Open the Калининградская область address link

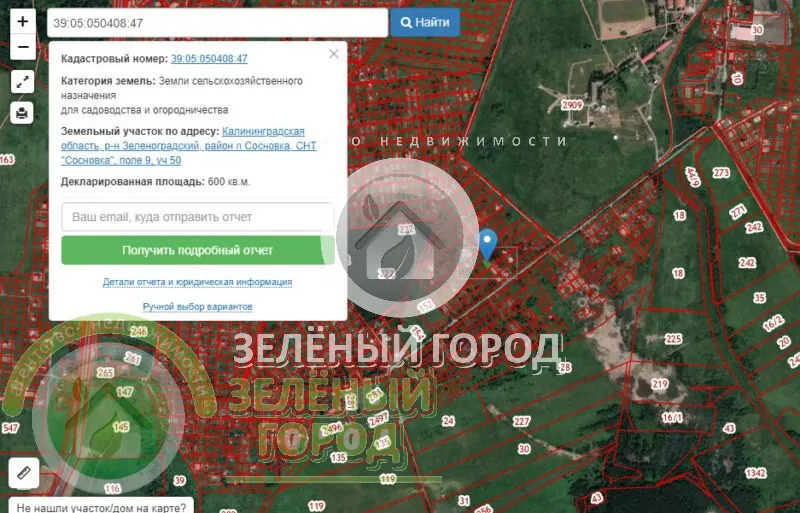tap(263, 131)
